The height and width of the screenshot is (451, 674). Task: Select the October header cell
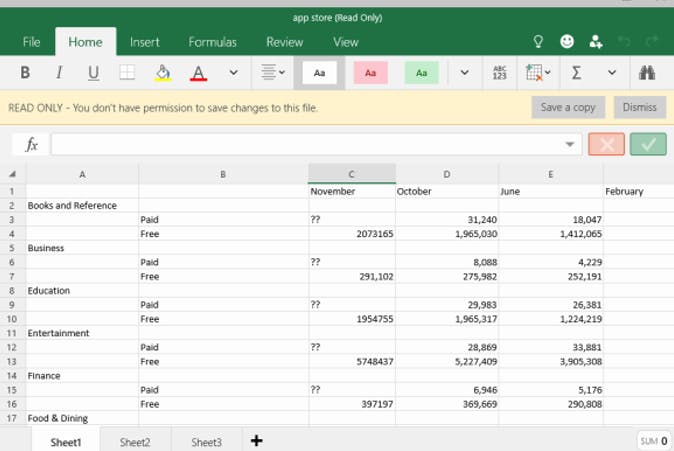pos(447,191)
